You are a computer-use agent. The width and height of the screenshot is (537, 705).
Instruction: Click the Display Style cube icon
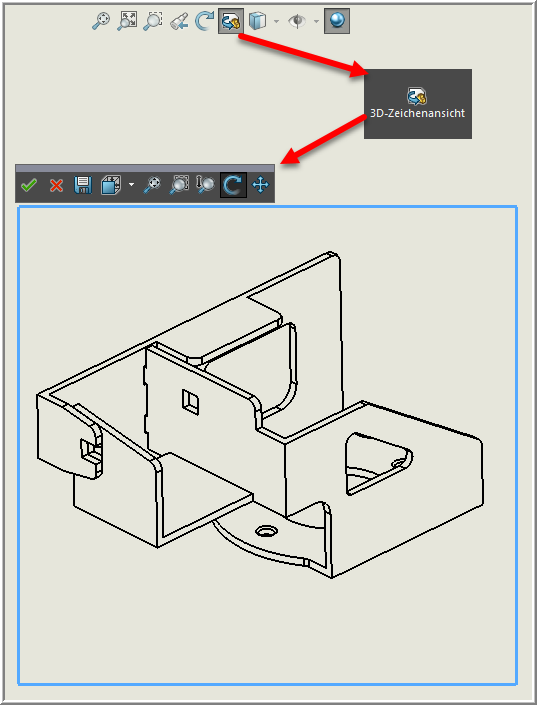click(258, 21)
